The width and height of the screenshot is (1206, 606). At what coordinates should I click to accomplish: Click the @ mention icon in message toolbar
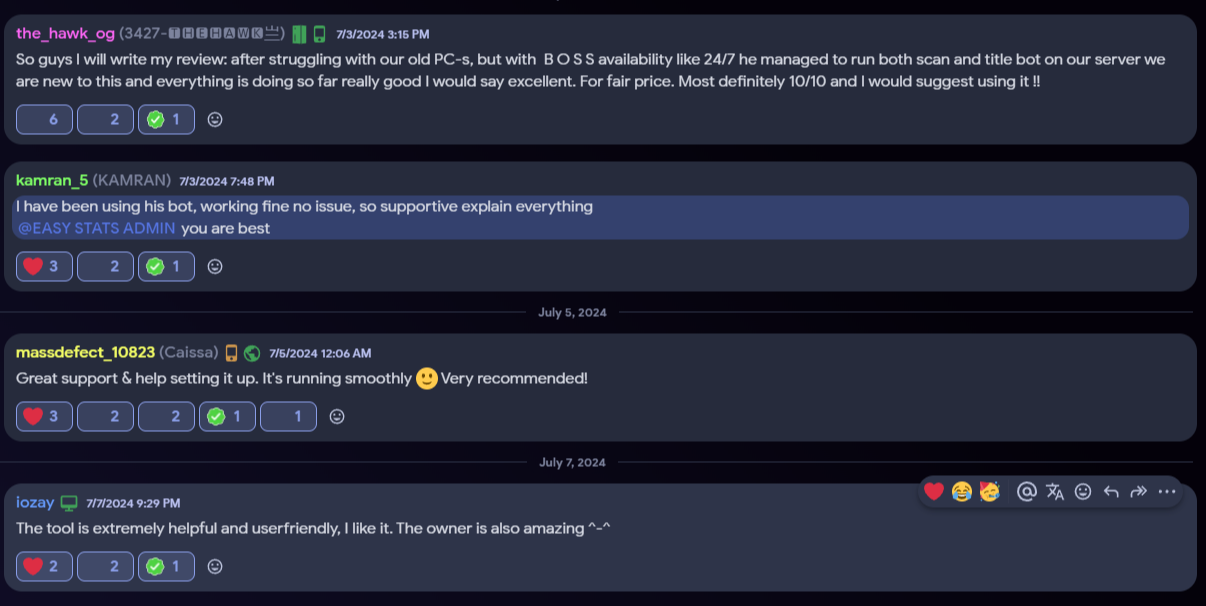click(1026, 491)
